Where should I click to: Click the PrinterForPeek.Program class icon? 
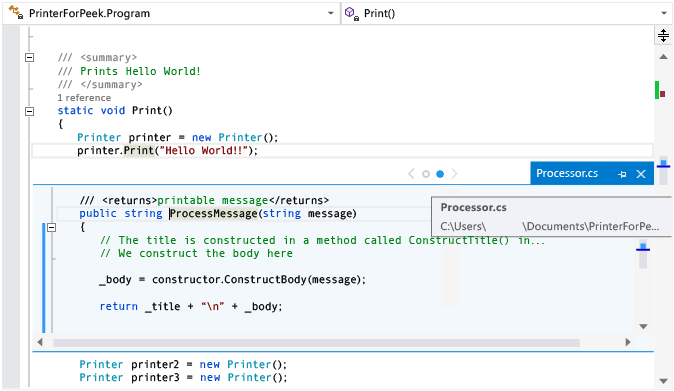[15, 12]
